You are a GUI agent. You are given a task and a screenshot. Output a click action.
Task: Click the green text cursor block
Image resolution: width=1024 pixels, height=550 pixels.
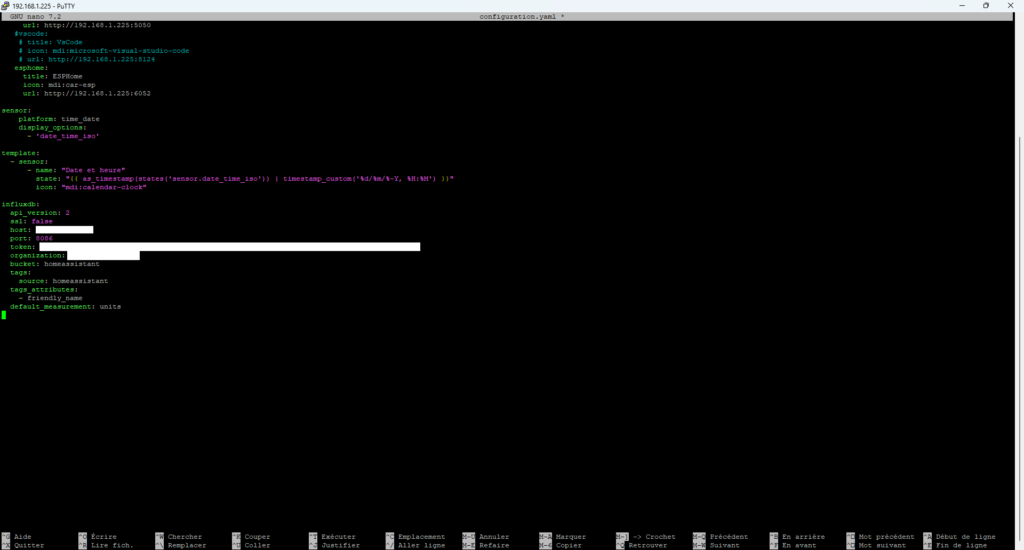(4, 315)
